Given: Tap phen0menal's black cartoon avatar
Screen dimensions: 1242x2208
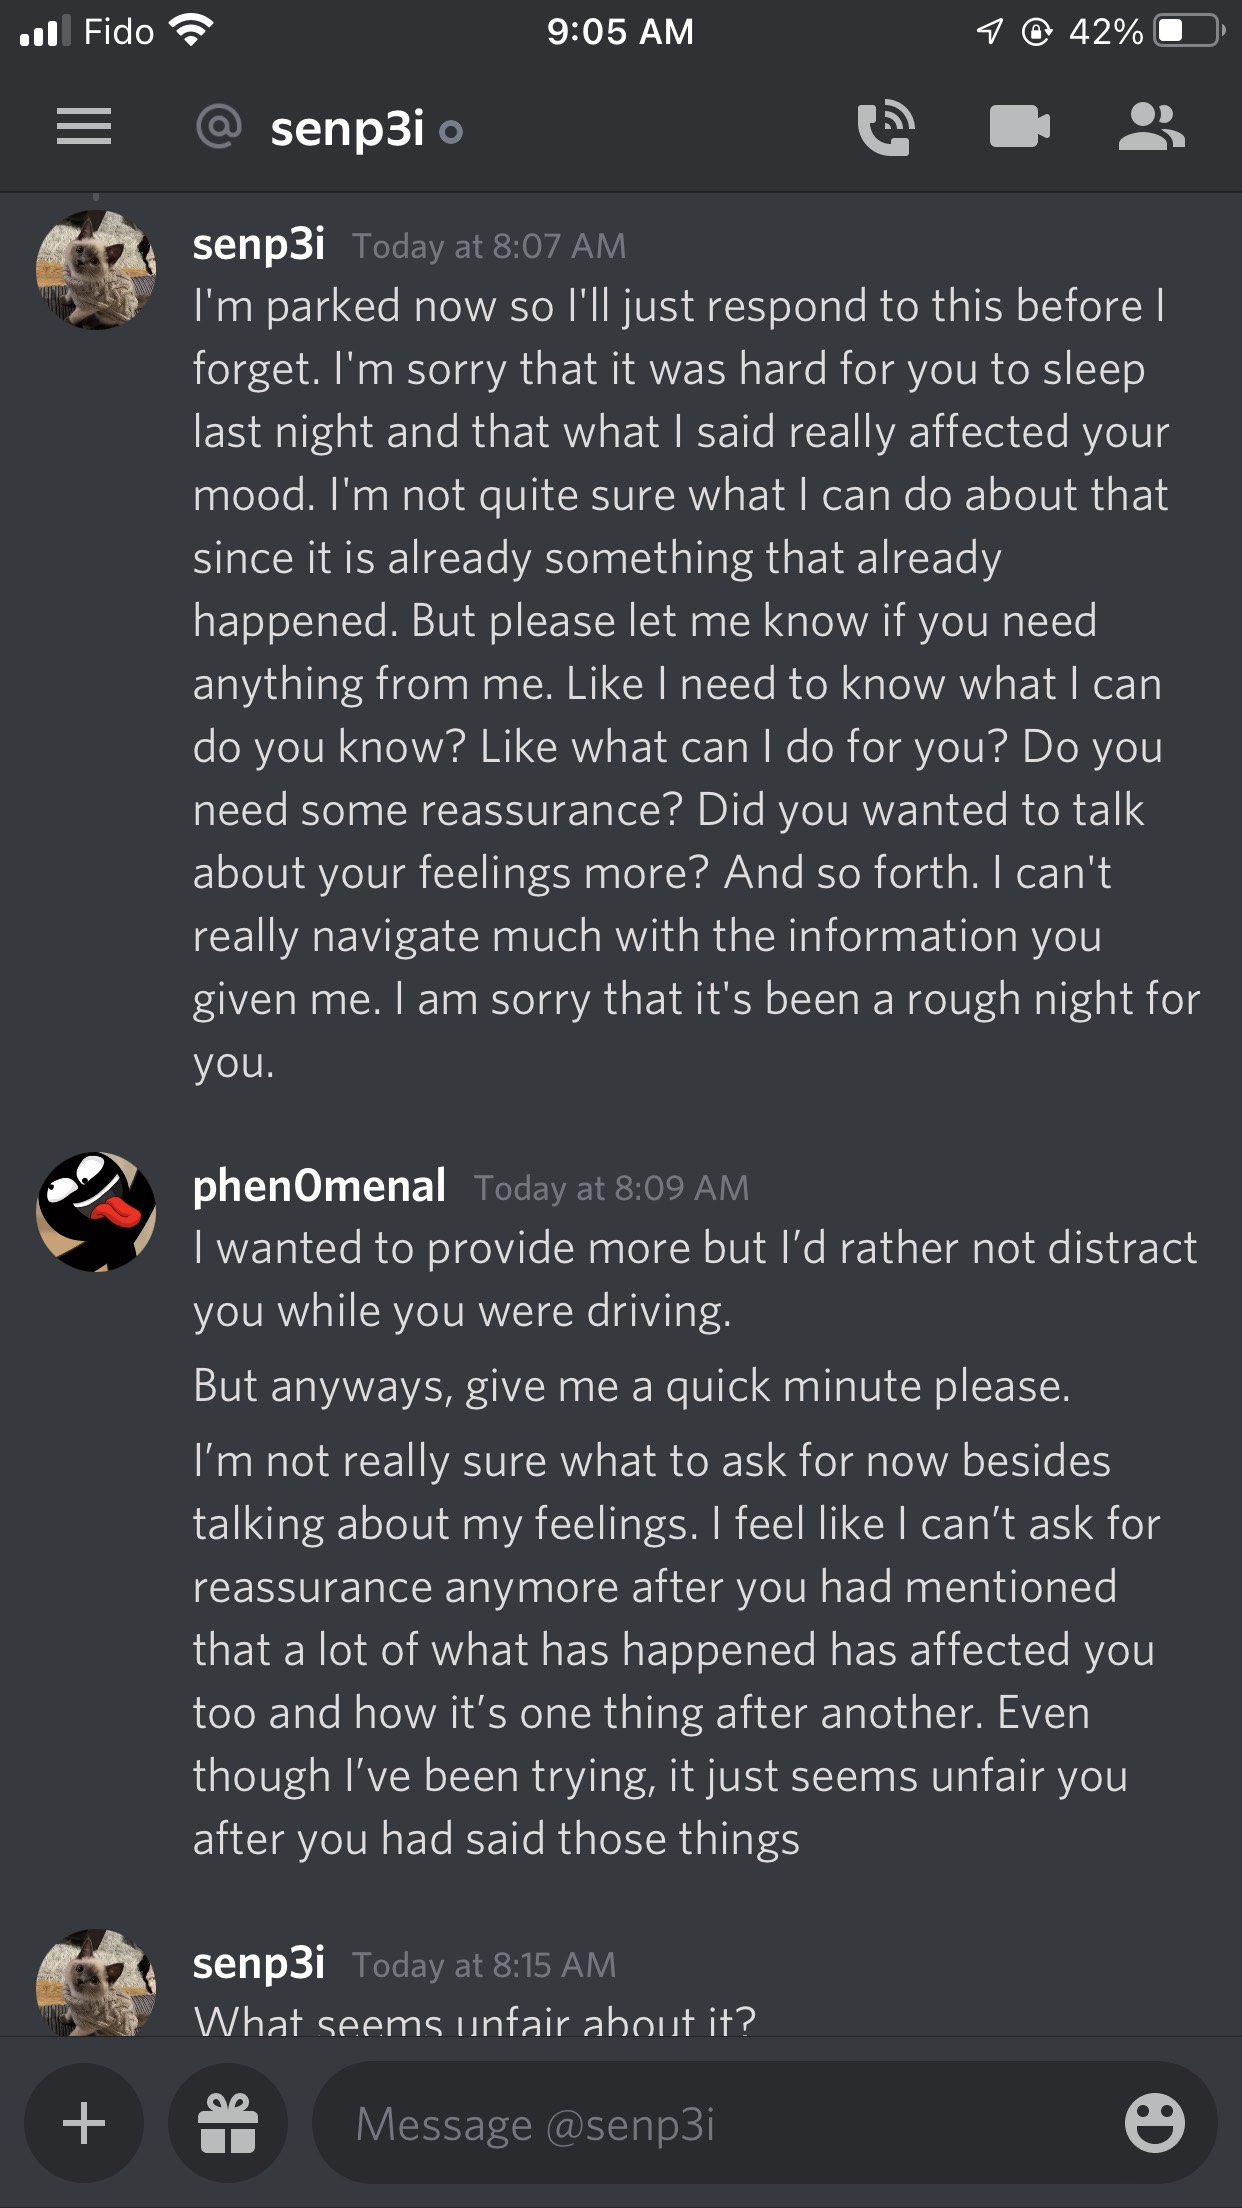Looking at the screenshot, I should (x=96, y=1212).
